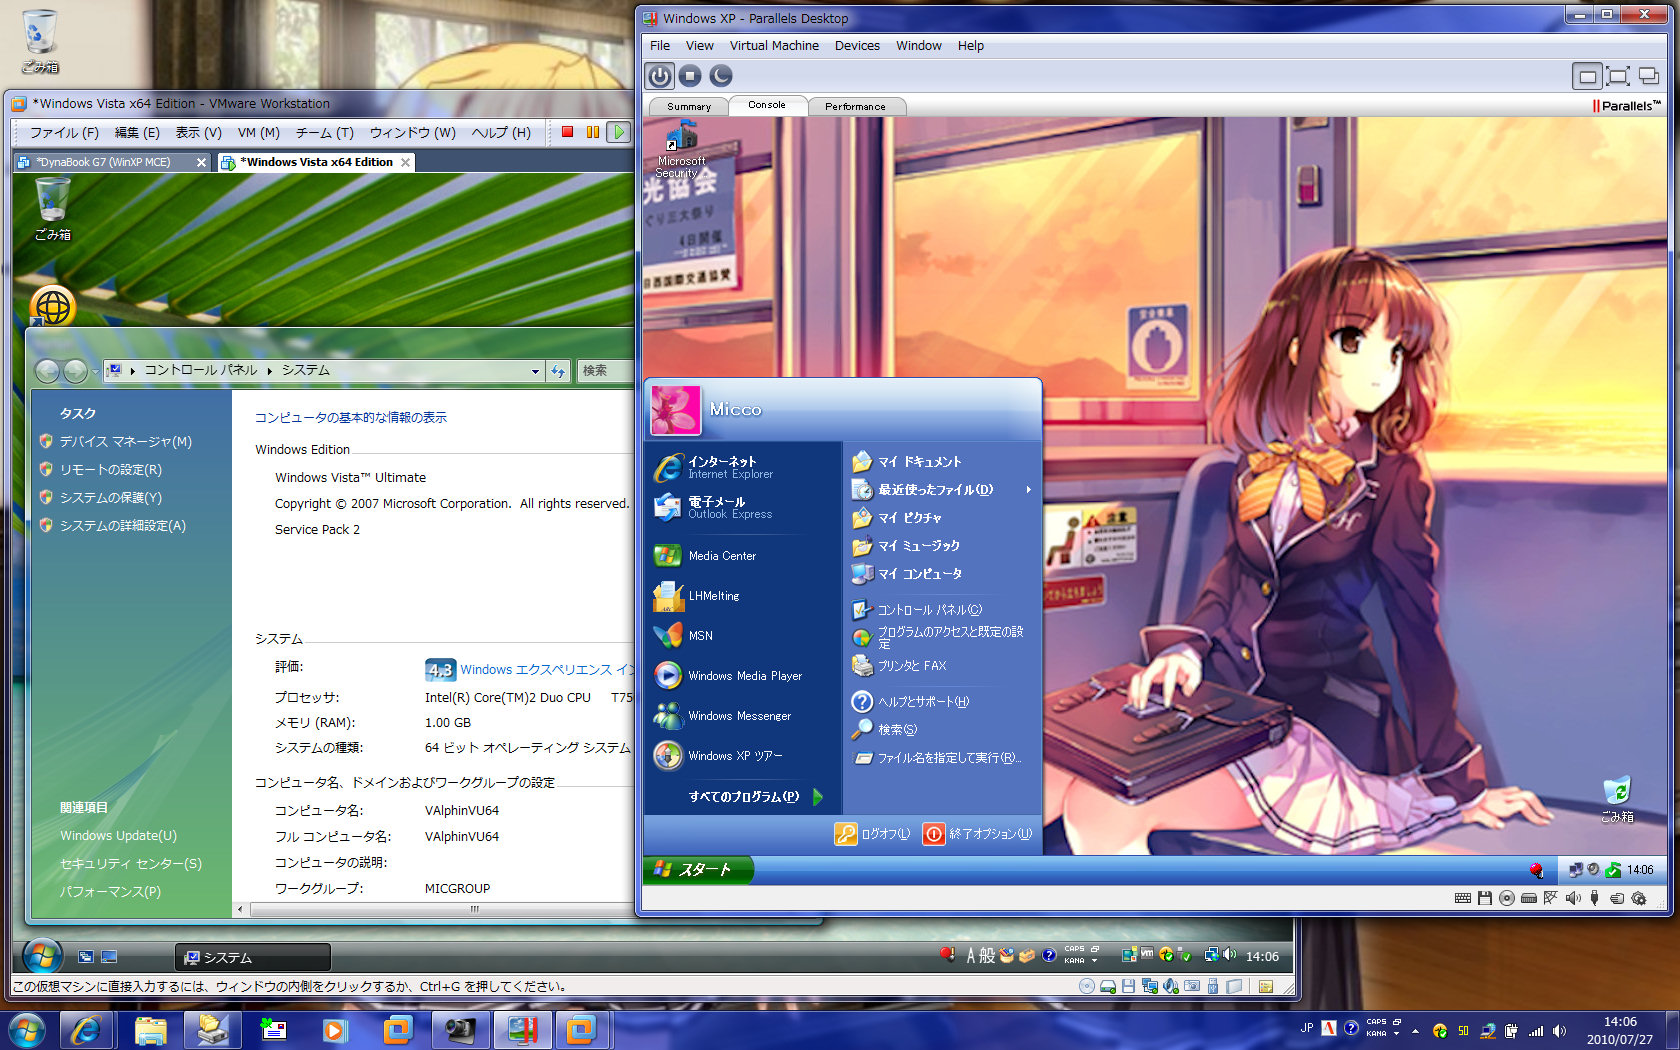The height and width of the screenshot is (1050, 1680).
Task: Click the keyboard icon in Parallels status bar
Action: coord(1462,898)
